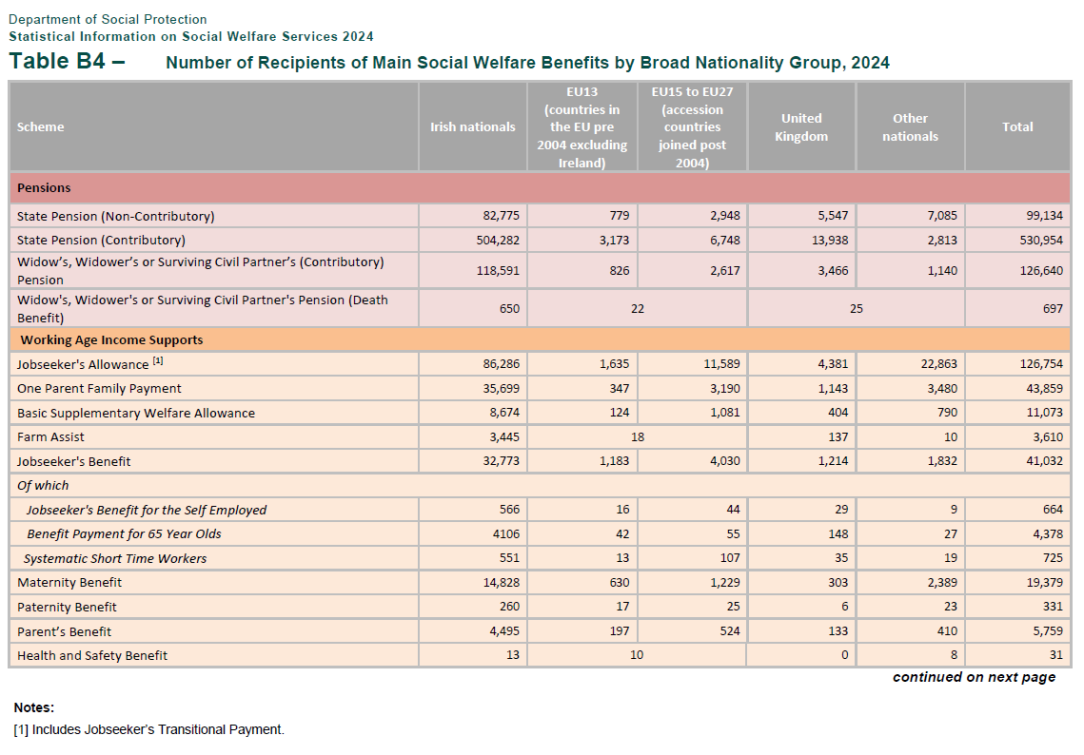Click the 'Paternity Benefit' row label
The width and height of the screenshot is (1084, 755).
click(66, 607)
